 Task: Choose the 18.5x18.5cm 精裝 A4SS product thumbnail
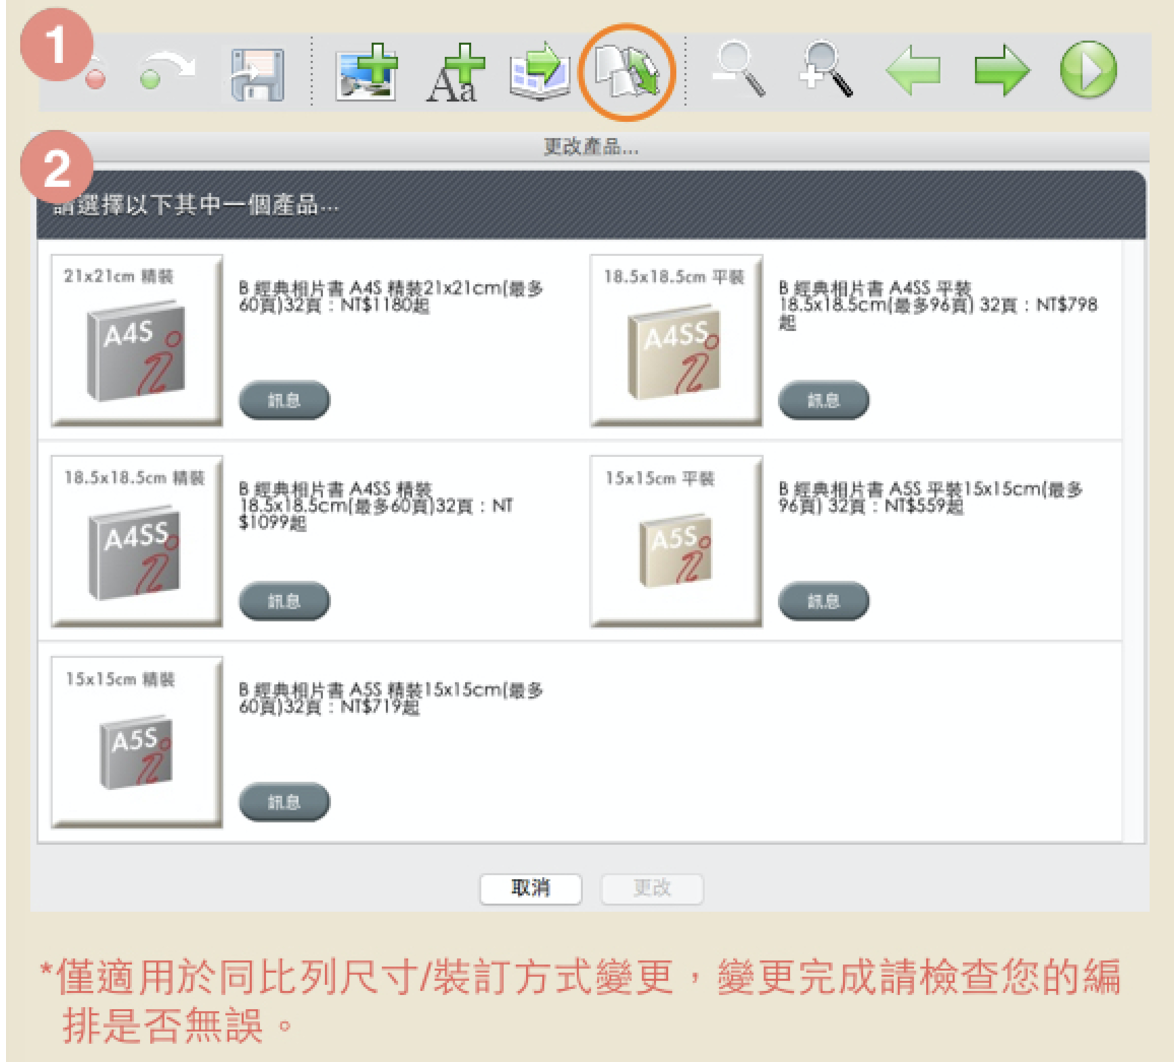(136, 541)
